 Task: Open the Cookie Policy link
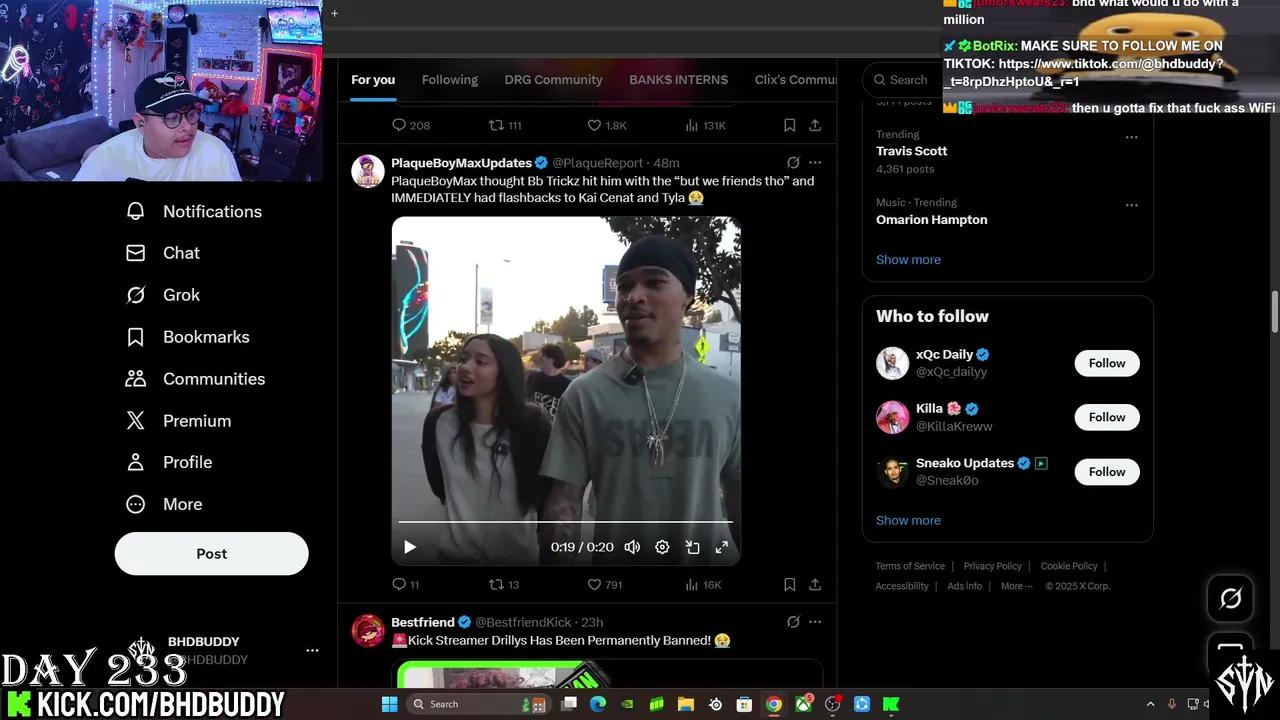pyautogui.click(x=1069, y=566)
